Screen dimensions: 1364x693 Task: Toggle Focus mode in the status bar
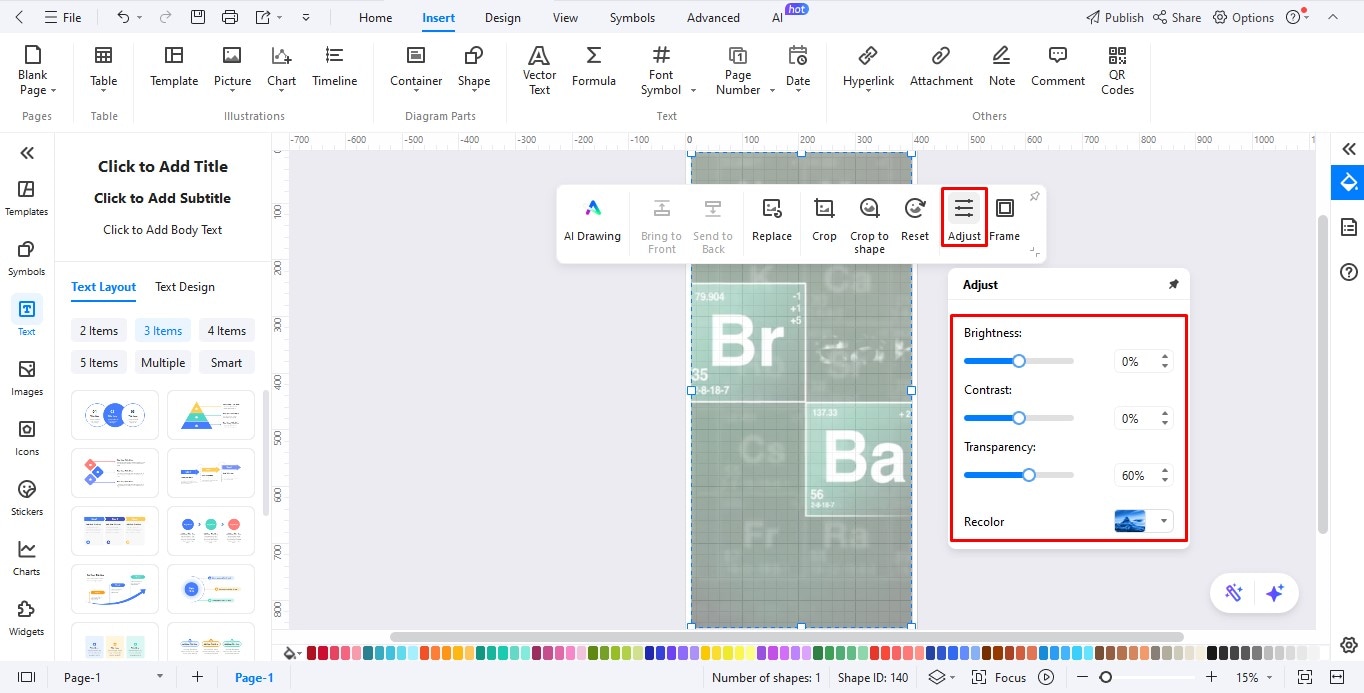coord(998,677)
